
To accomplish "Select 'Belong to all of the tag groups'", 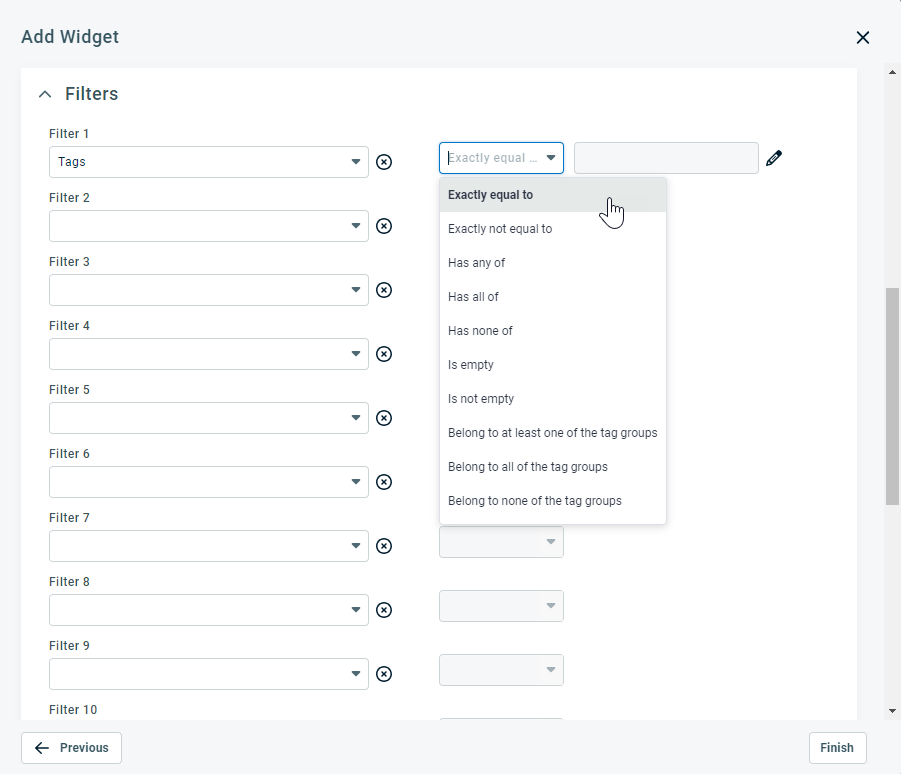I will point(528,467).
